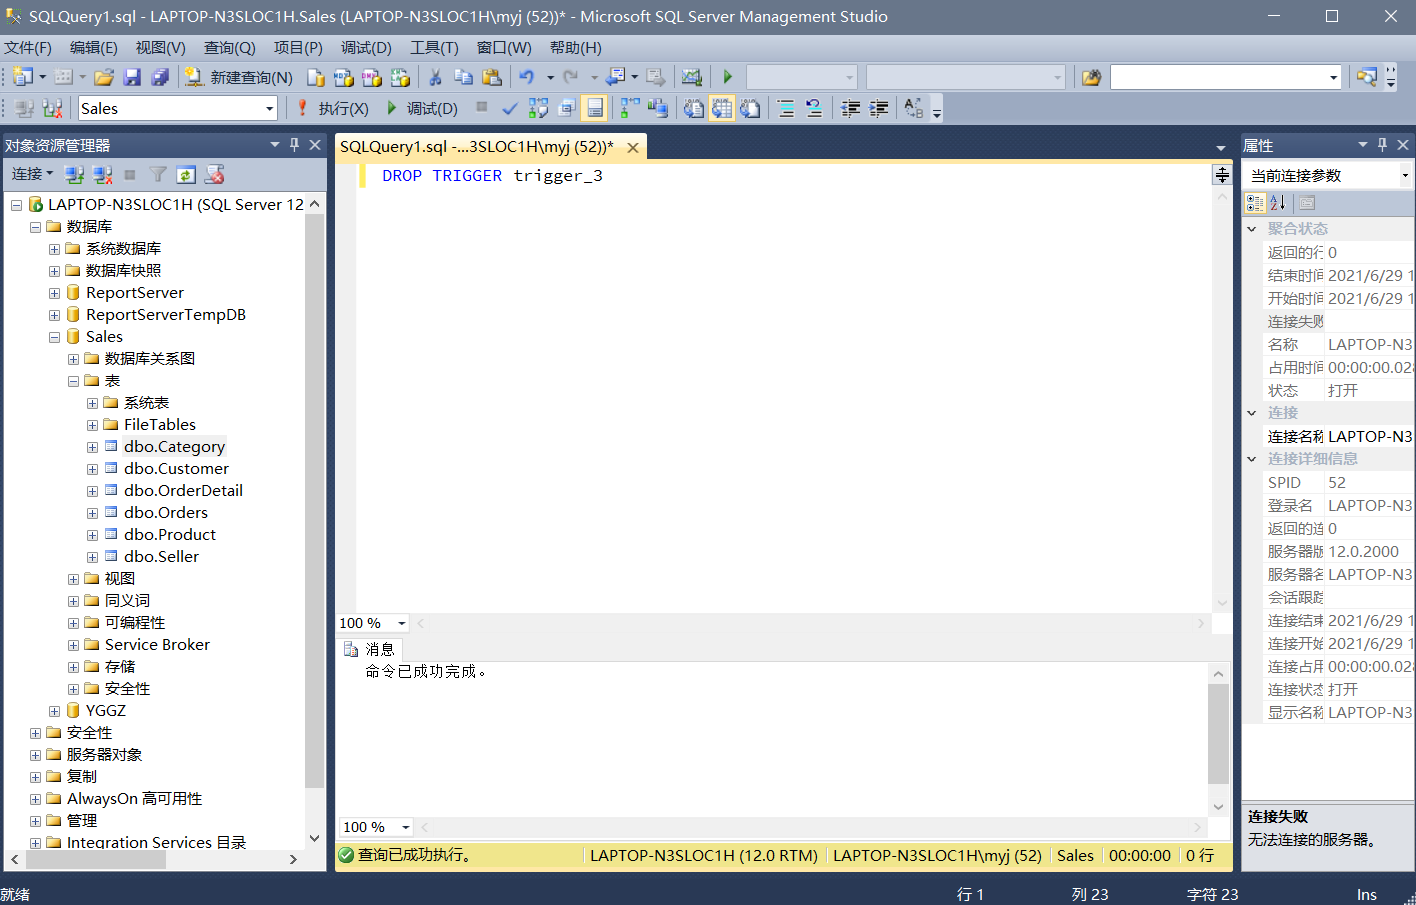Refresh the Object Explorer tree

coord(186,175)
